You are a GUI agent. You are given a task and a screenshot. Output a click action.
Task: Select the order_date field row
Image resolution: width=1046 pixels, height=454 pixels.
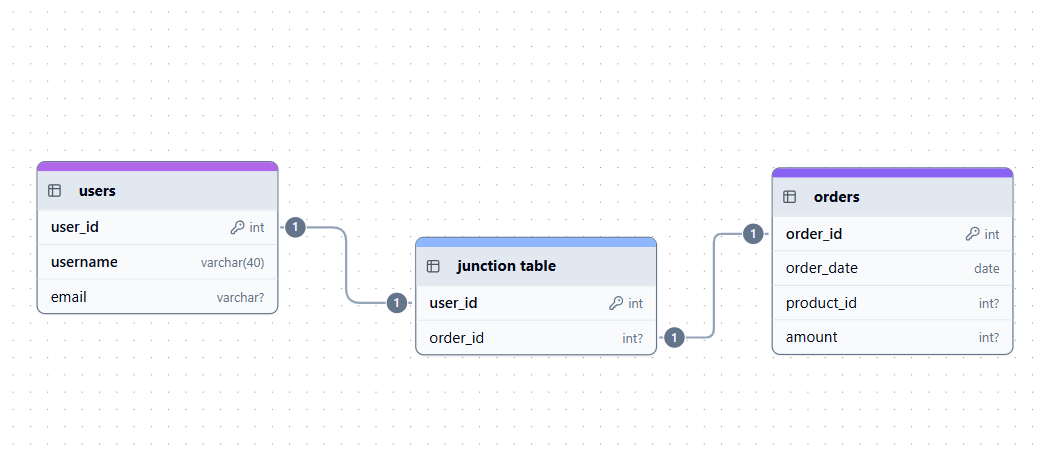coord(892,268)
